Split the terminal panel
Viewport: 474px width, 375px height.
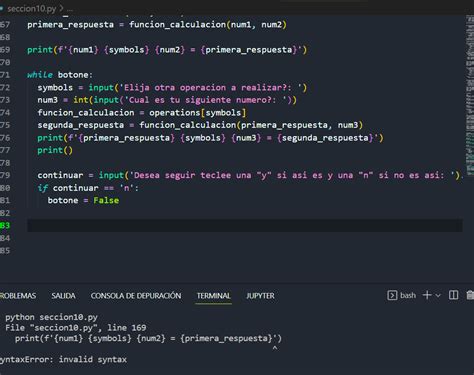pyautogui.click(x=453, y=295)
